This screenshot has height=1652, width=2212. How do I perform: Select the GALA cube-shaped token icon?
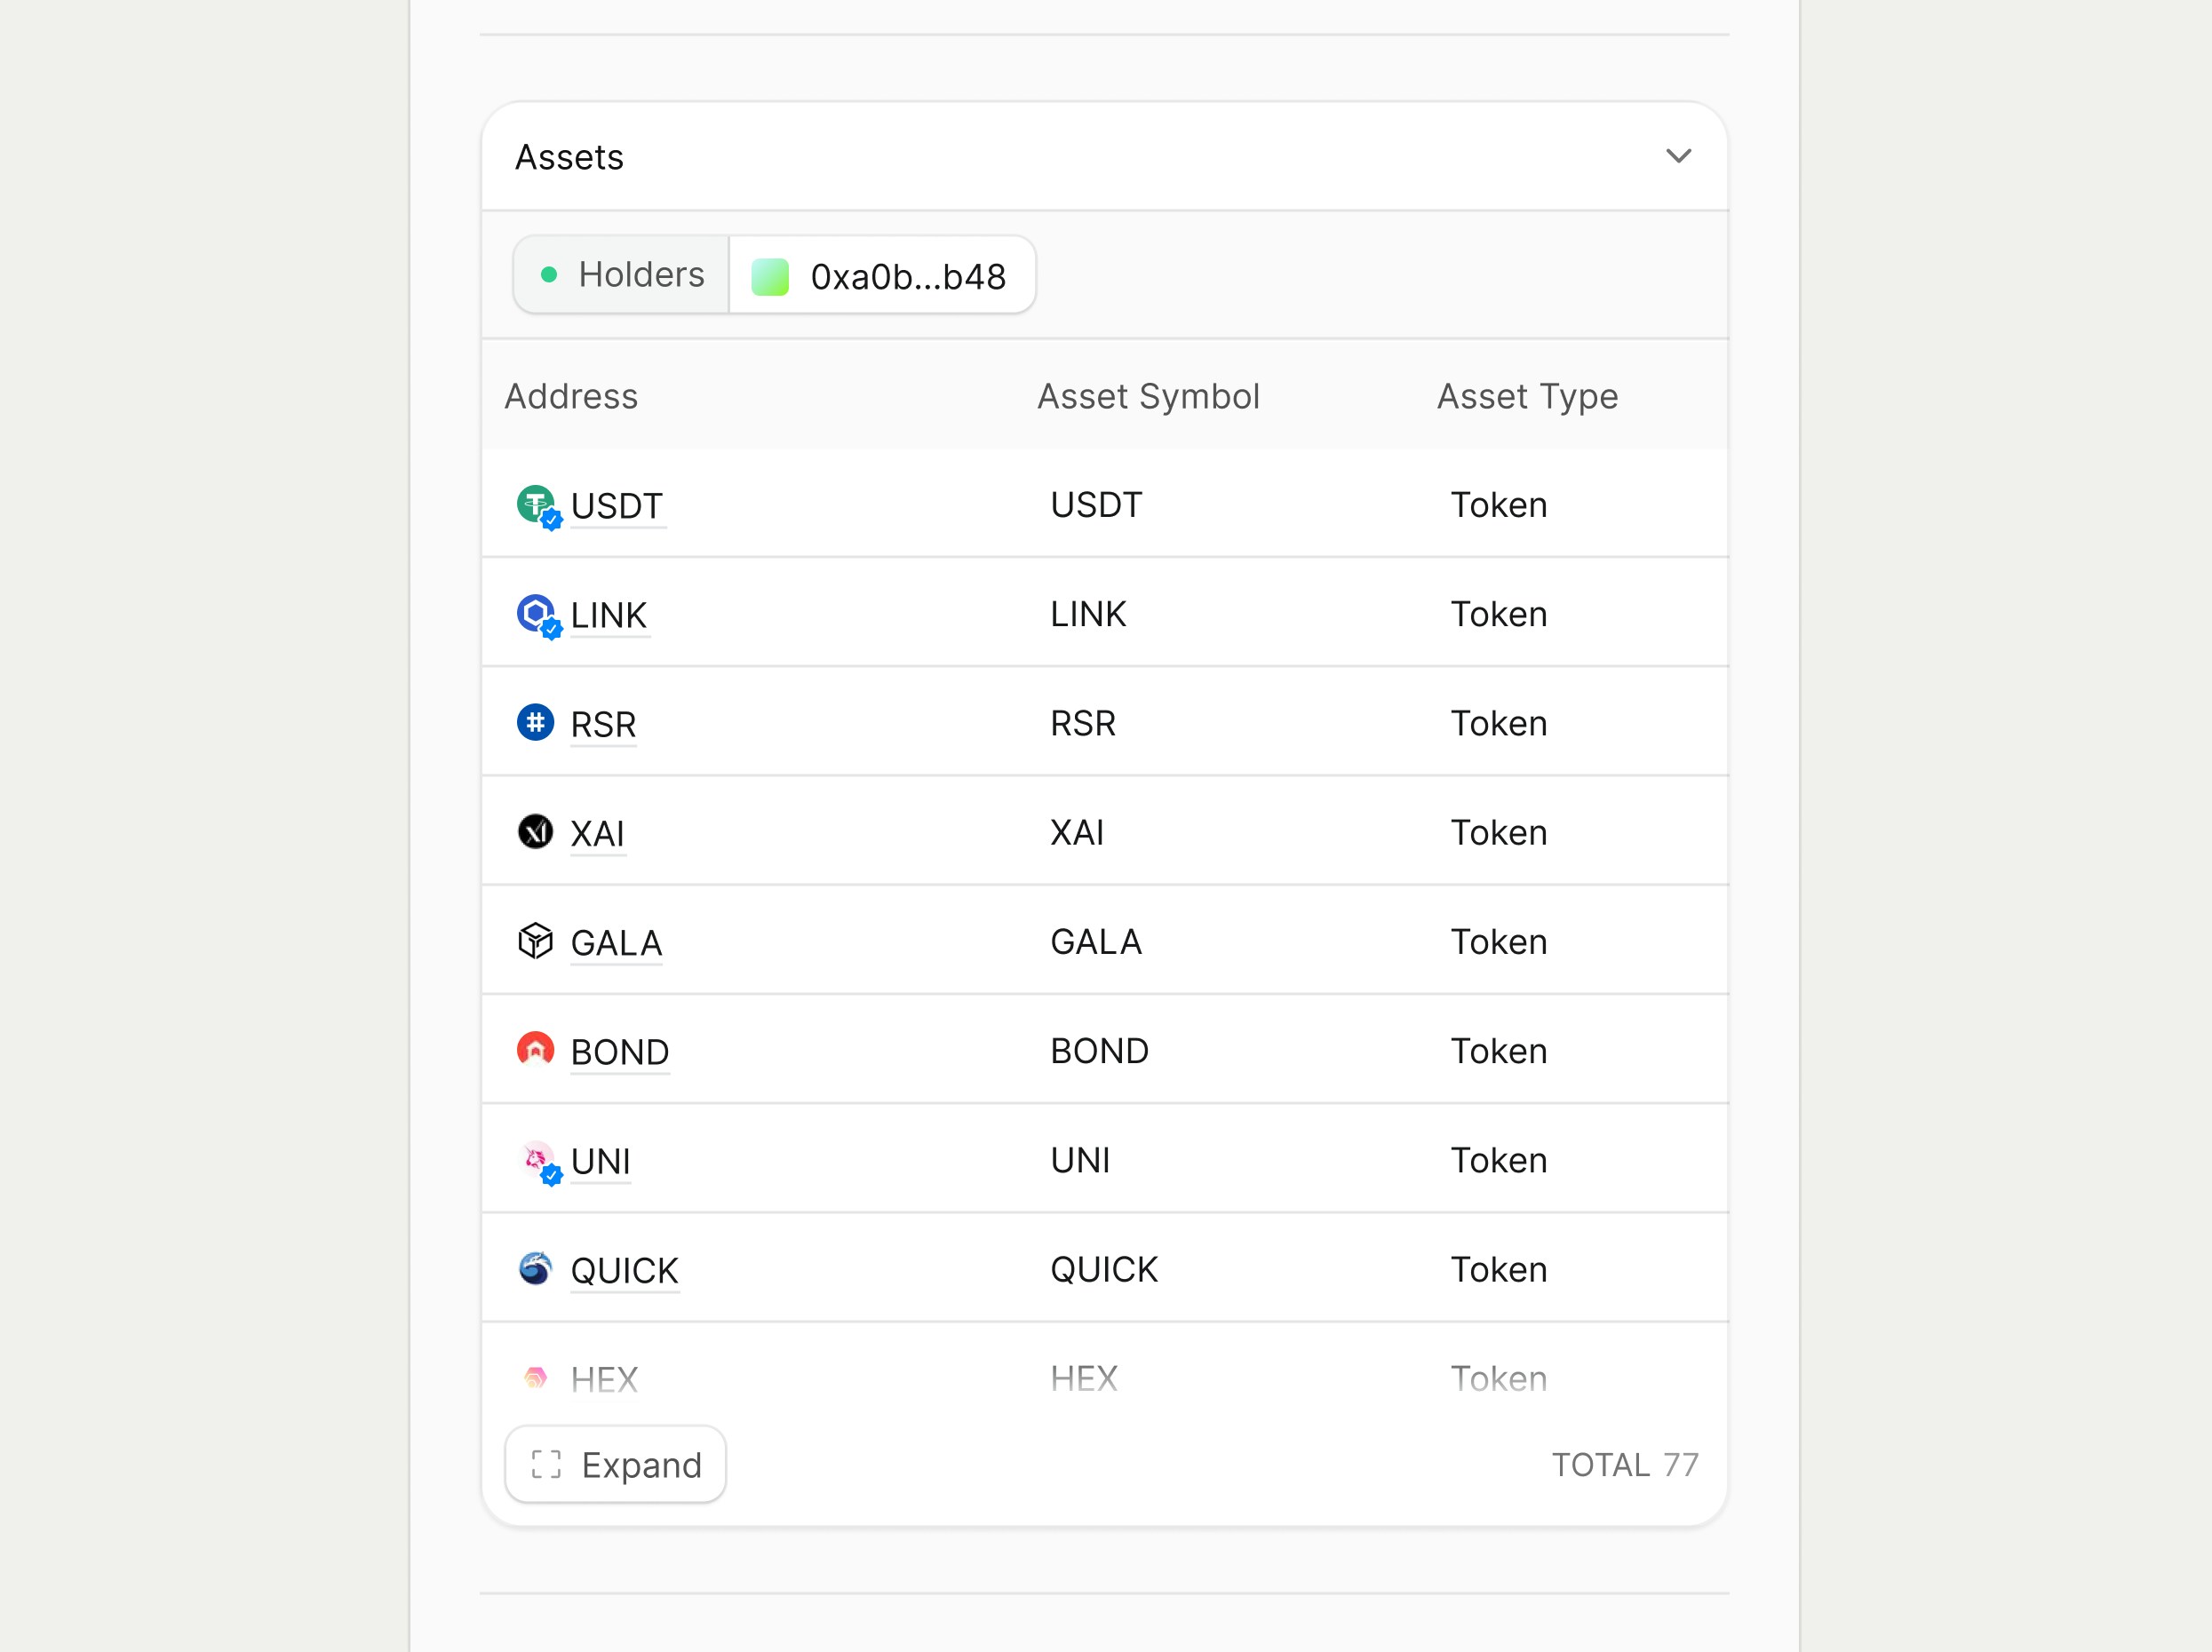(536, 941)
